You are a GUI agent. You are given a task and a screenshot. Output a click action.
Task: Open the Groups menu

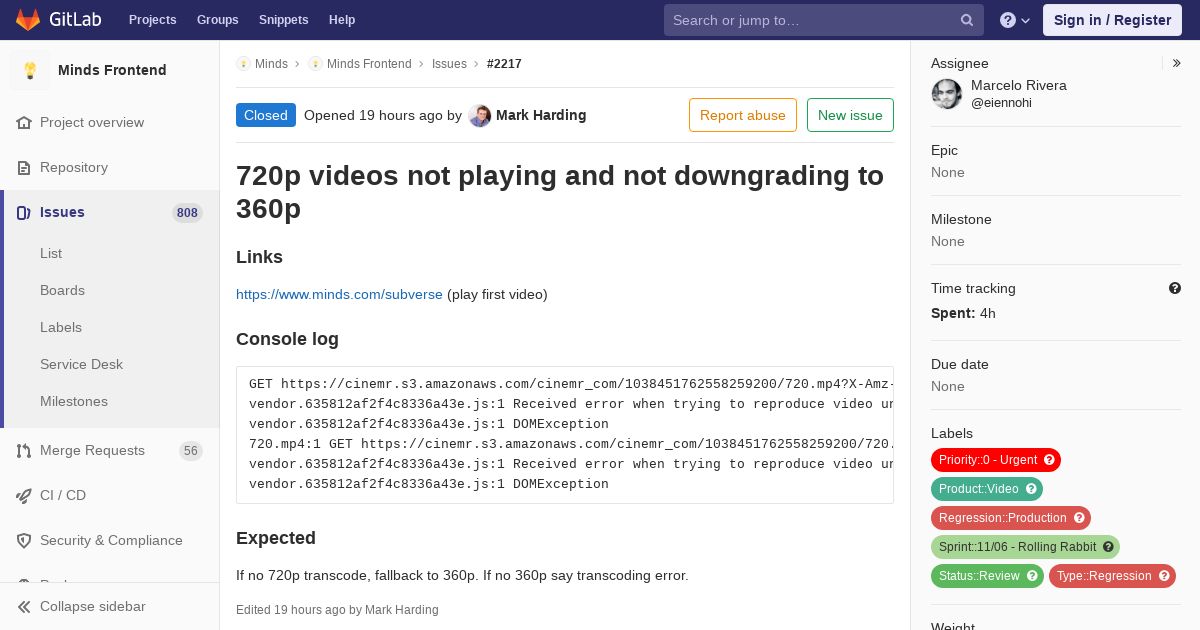pos(217,20)
